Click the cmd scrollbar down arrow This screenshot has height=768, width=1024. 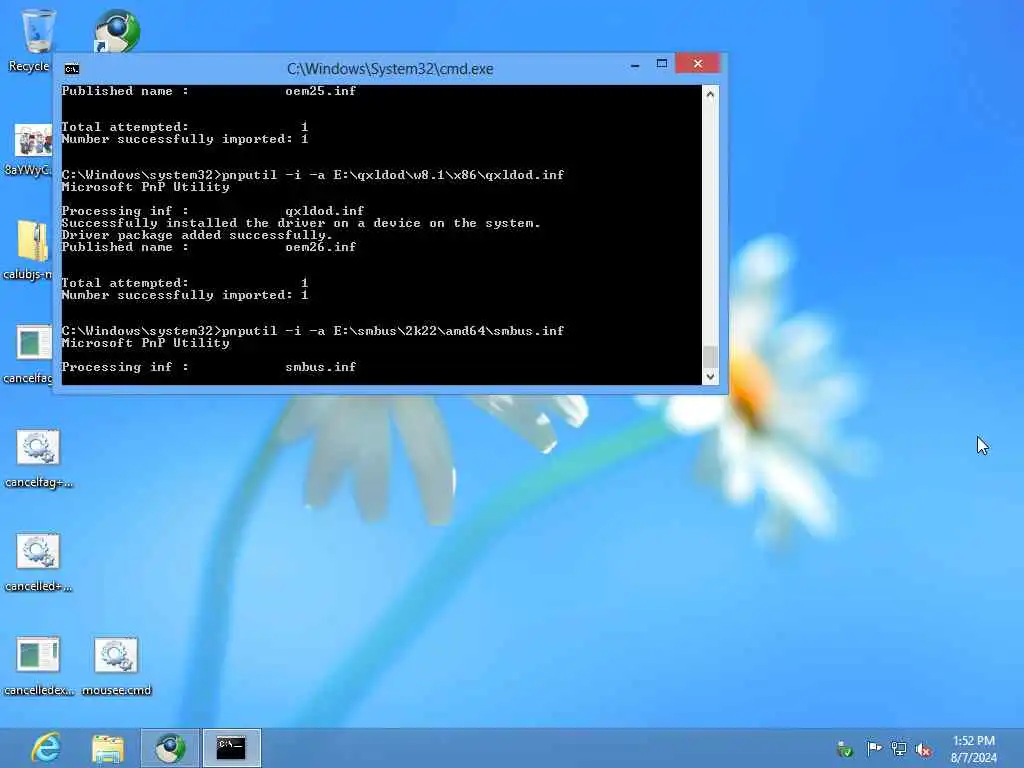pyautogui.click(x=710, y=377)
